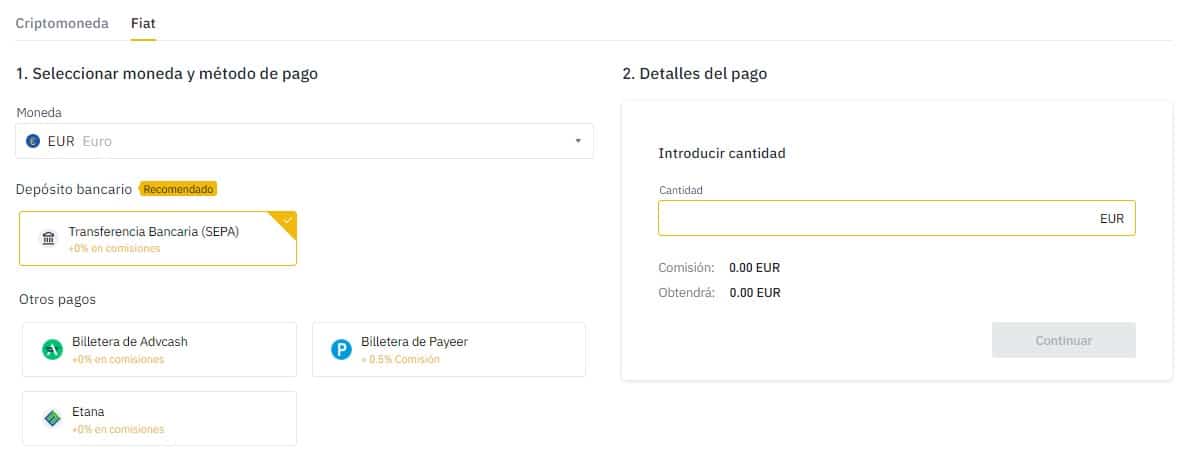
Task: Click the Euro currency coin icon
Action: [33, 141]
